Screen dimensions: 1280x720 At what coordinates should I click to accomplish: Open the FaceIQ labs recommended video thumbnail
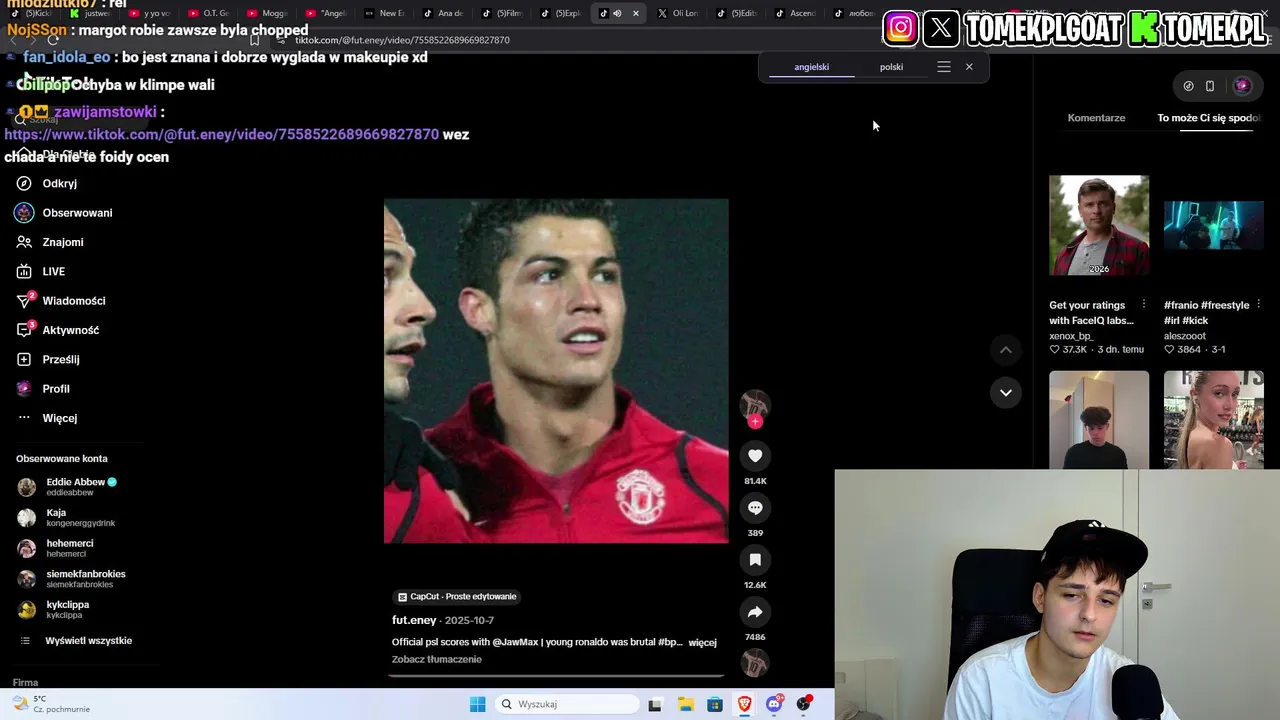(x=1099, y=225)
